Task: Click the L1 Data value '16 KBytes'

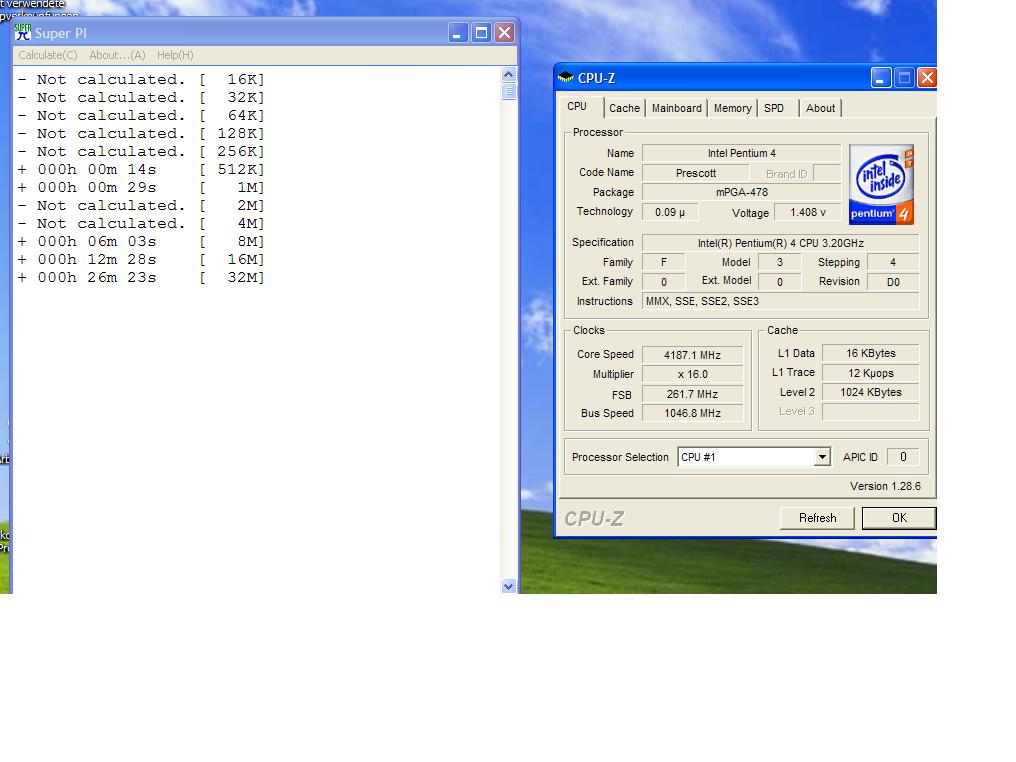Action: click(870, 353)
